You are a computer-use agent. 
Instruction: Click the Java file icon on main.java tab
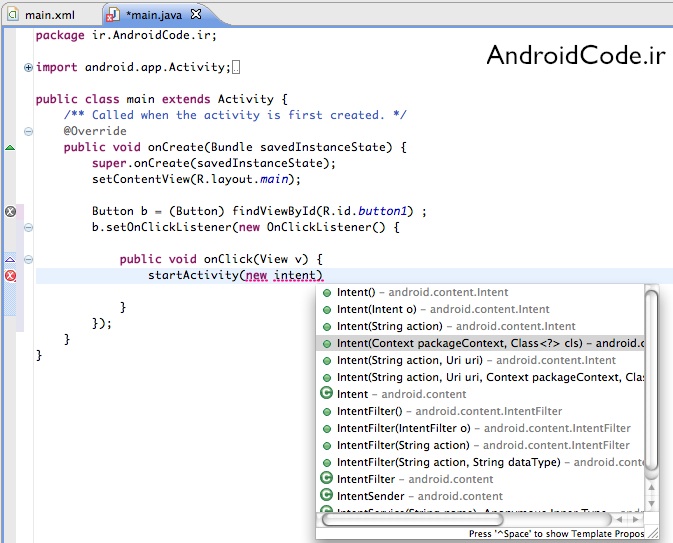(x=113, y=16)
